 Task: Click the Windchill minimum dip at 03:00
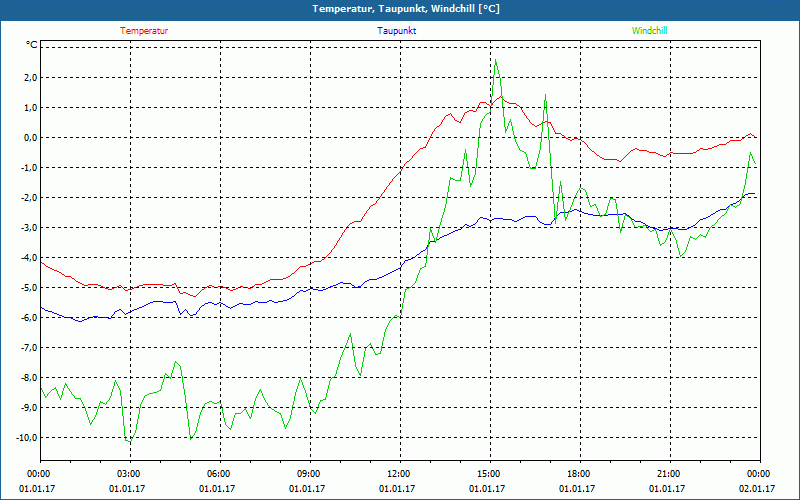(x=130, y=441)
